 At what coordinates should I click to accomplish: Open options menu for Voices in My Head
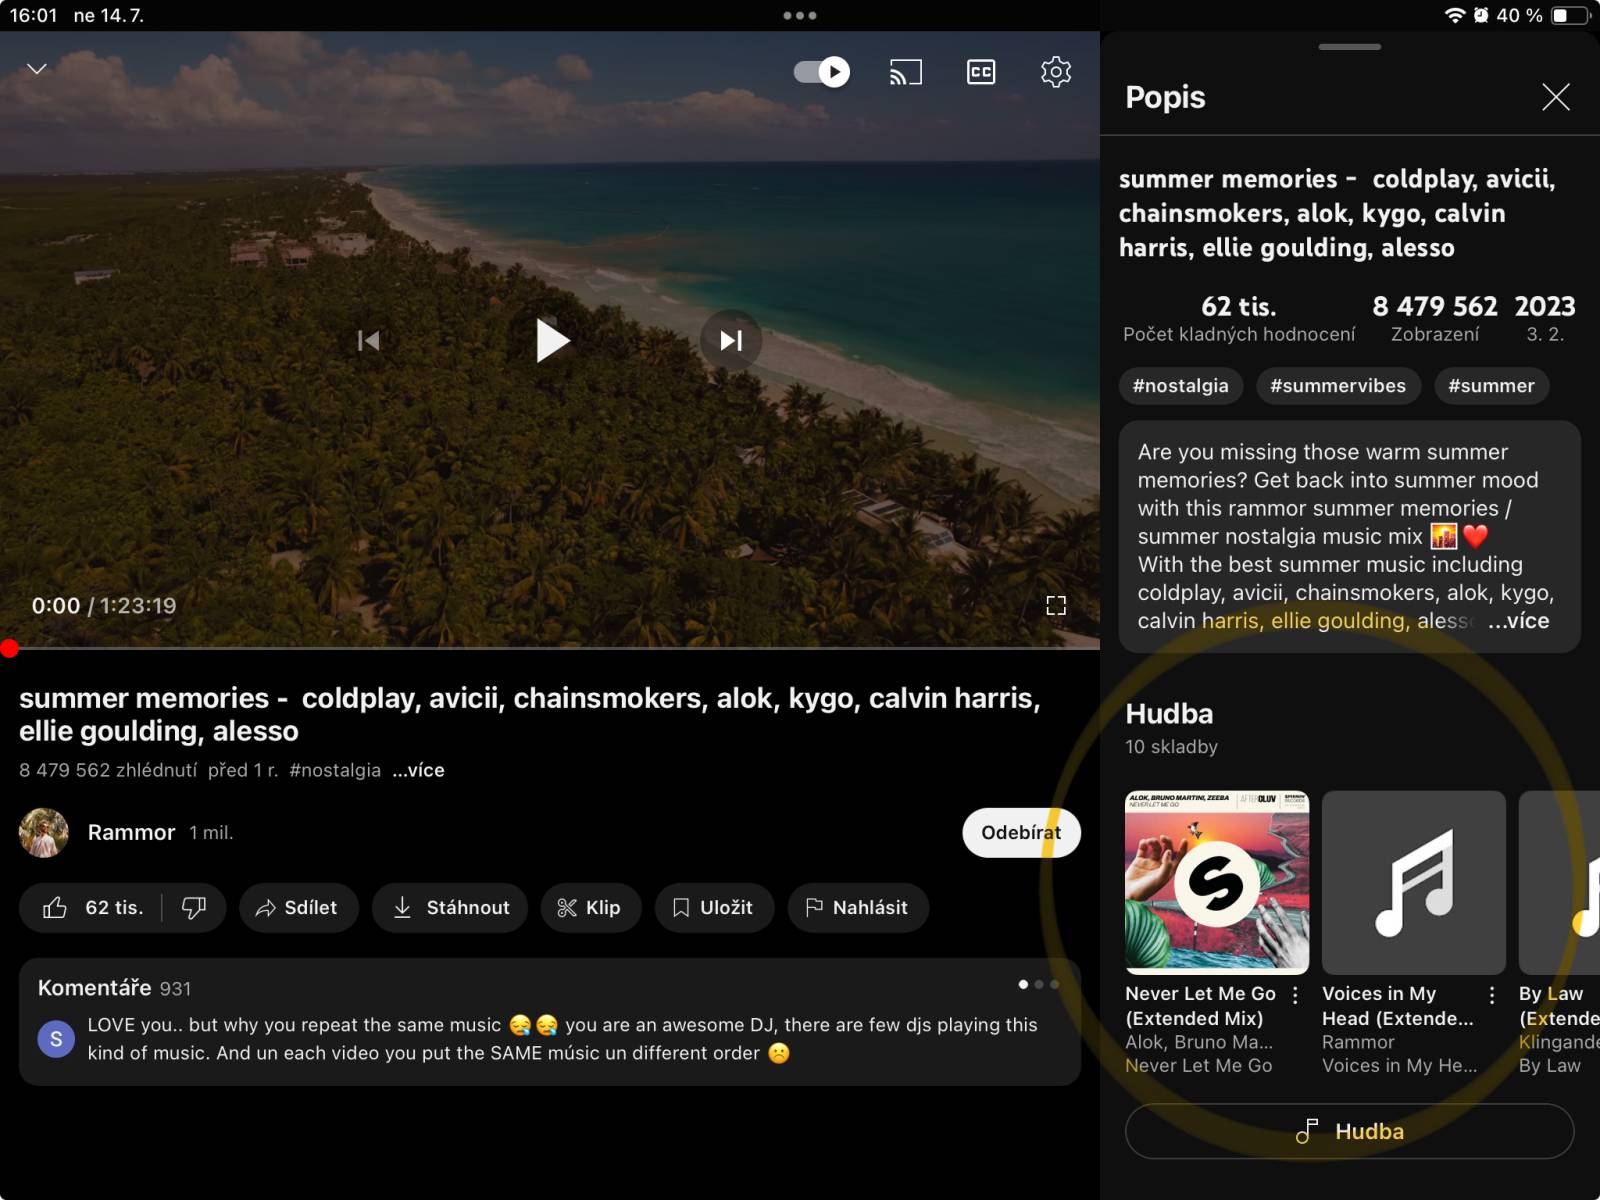click(1492, 995)
